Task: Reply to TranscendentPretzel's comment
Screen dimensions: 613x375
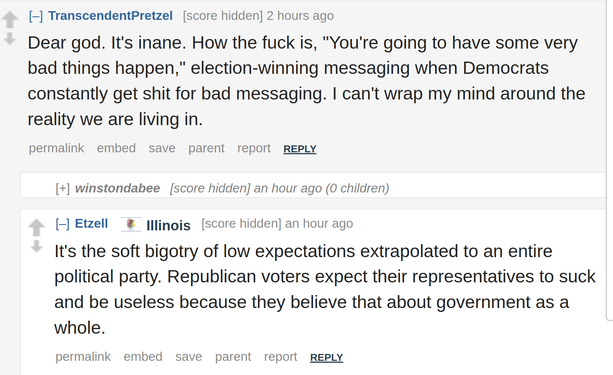Action: [300, 149]
